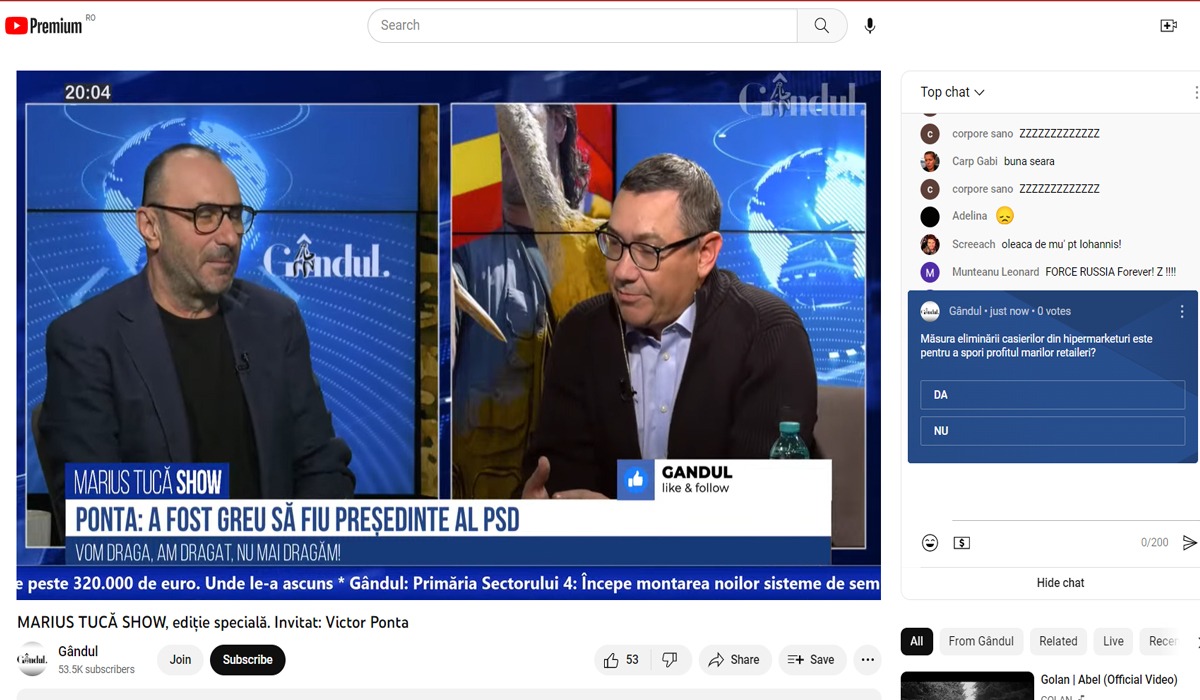Click 'FORCE RUSSIA Forever! Z !!!!' chat message
1200x700 pixels.
(1110, 272)
